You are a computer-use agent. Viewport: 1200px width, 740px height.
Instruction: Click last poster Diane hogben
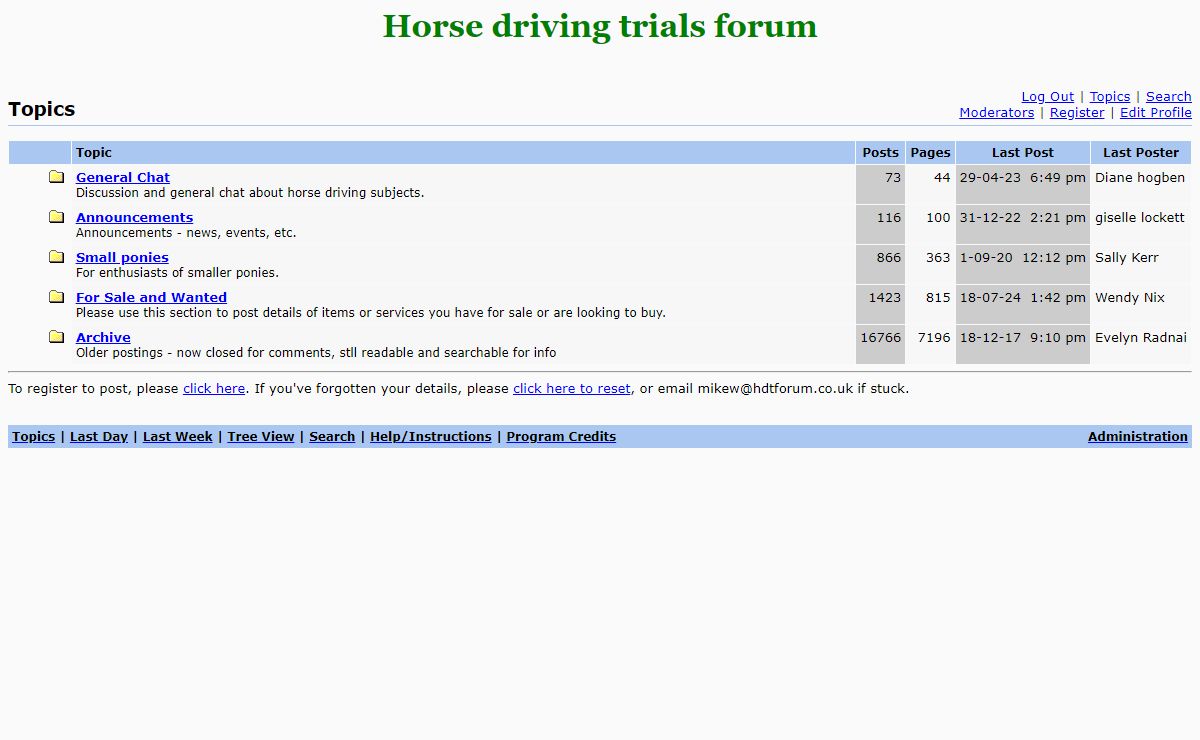tap(1140, 178)
